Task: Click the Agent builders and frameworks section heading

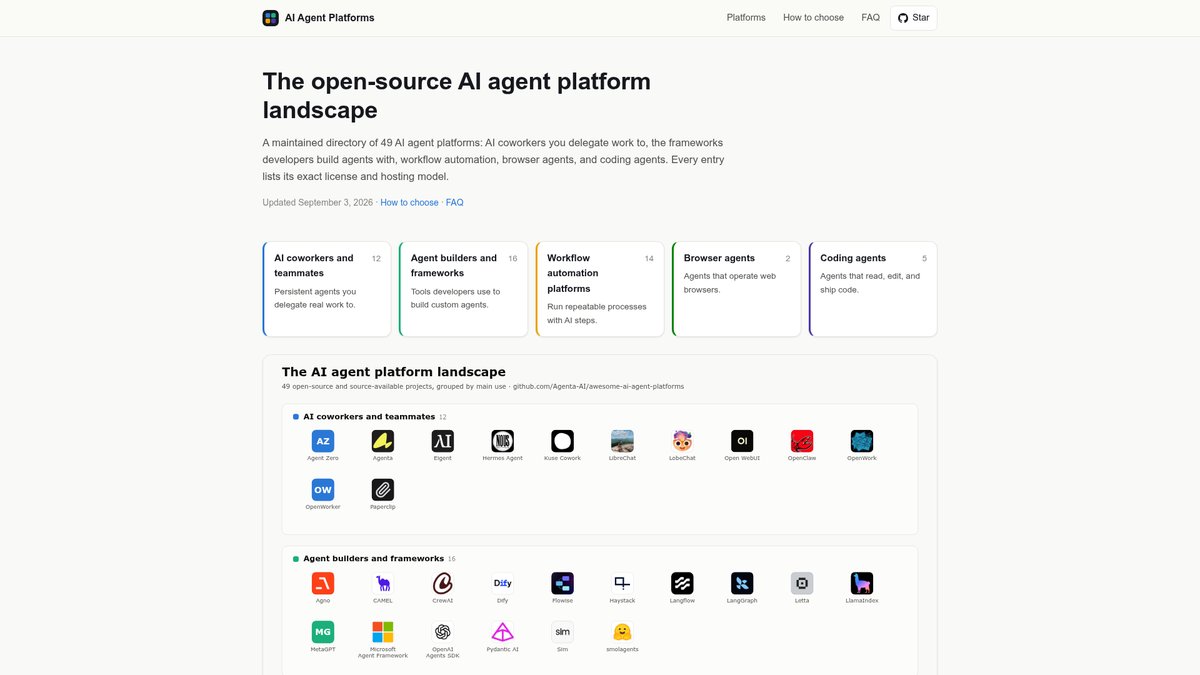Action: tap(373, 558)
